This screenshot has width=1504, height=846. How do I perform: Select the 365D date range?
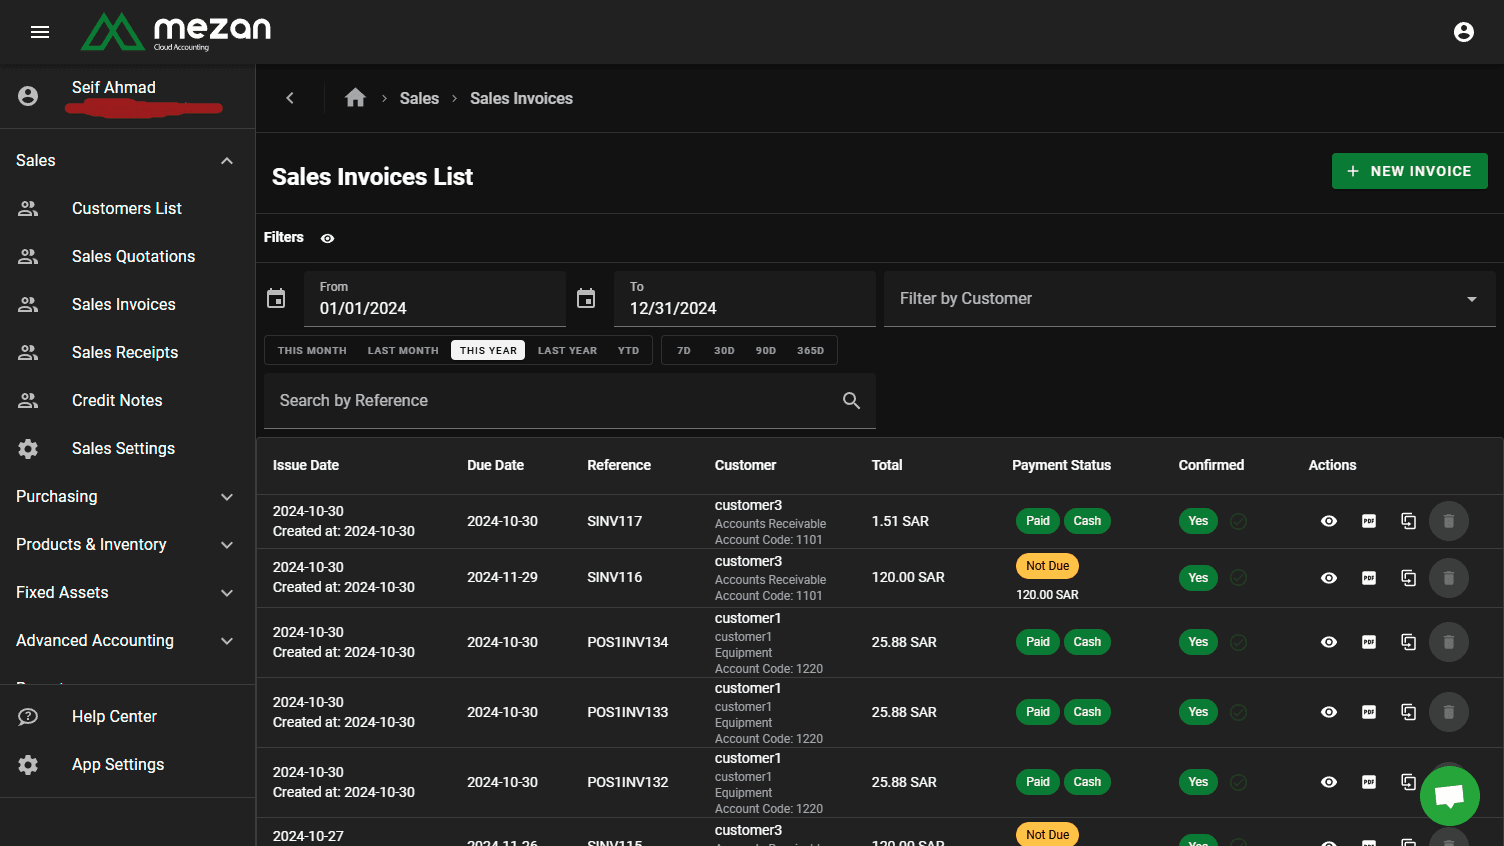[x=810, y=350]
